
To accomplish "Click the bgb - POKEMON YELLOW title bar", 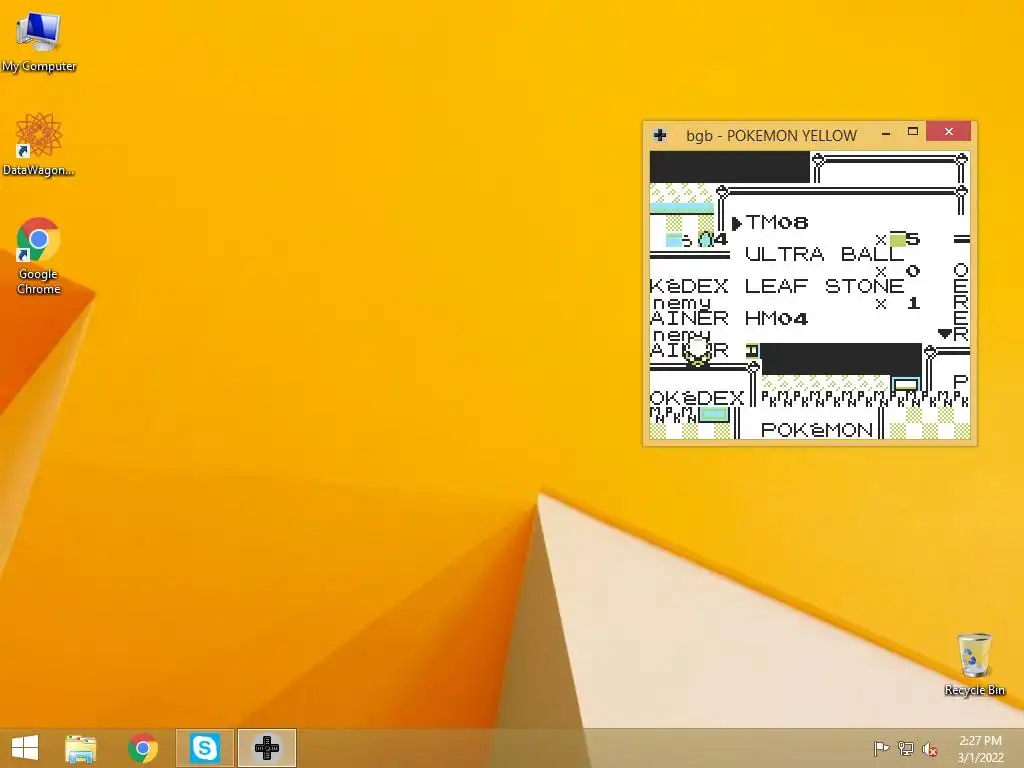I will 771,136.
